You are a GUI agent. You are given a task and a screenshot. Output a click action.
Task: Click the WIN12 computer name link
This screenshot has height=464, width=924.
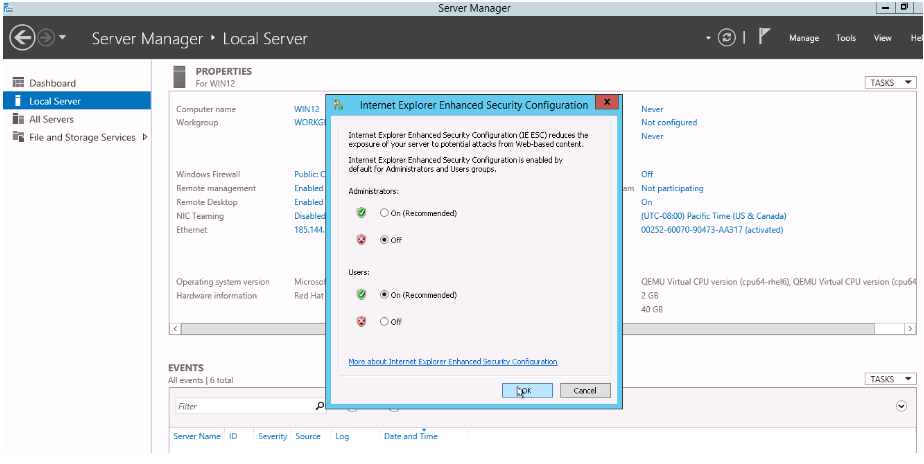click(306, 109)
